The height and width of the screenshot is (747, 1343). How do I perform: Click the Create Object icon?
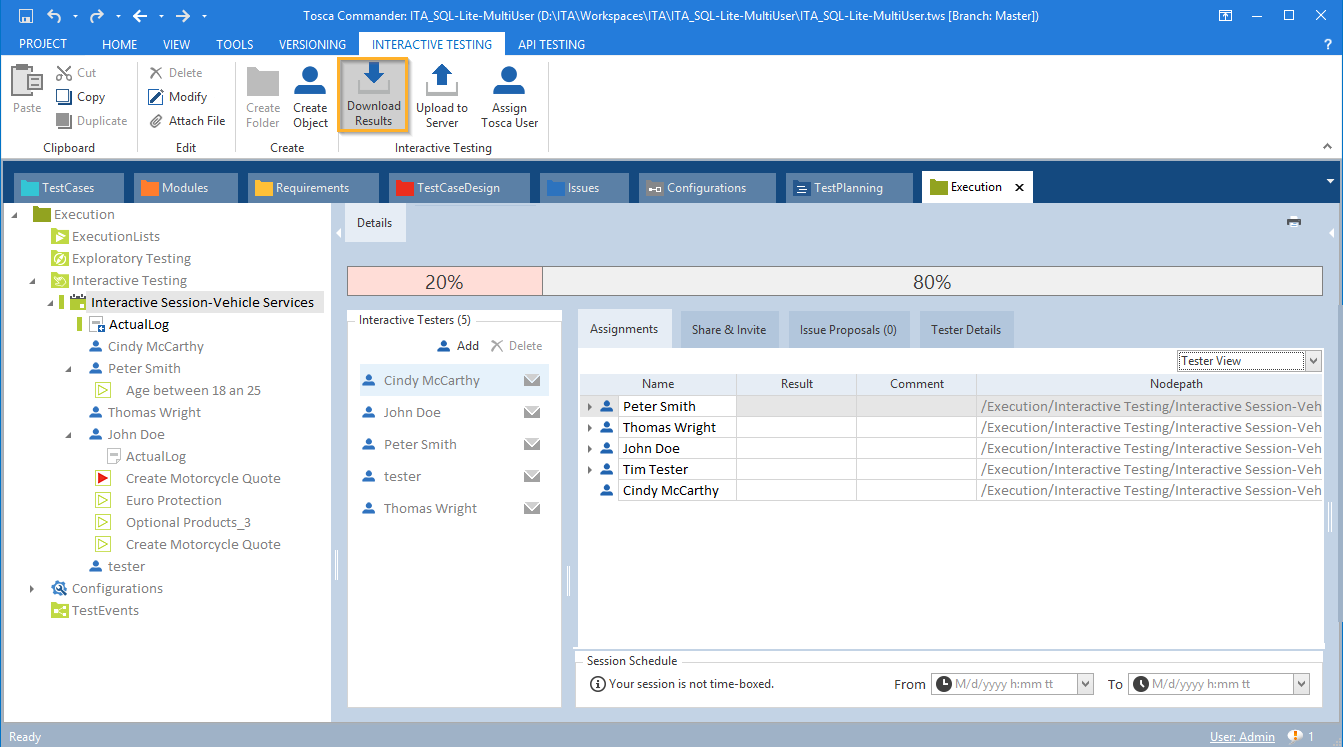tap(310, 80)
